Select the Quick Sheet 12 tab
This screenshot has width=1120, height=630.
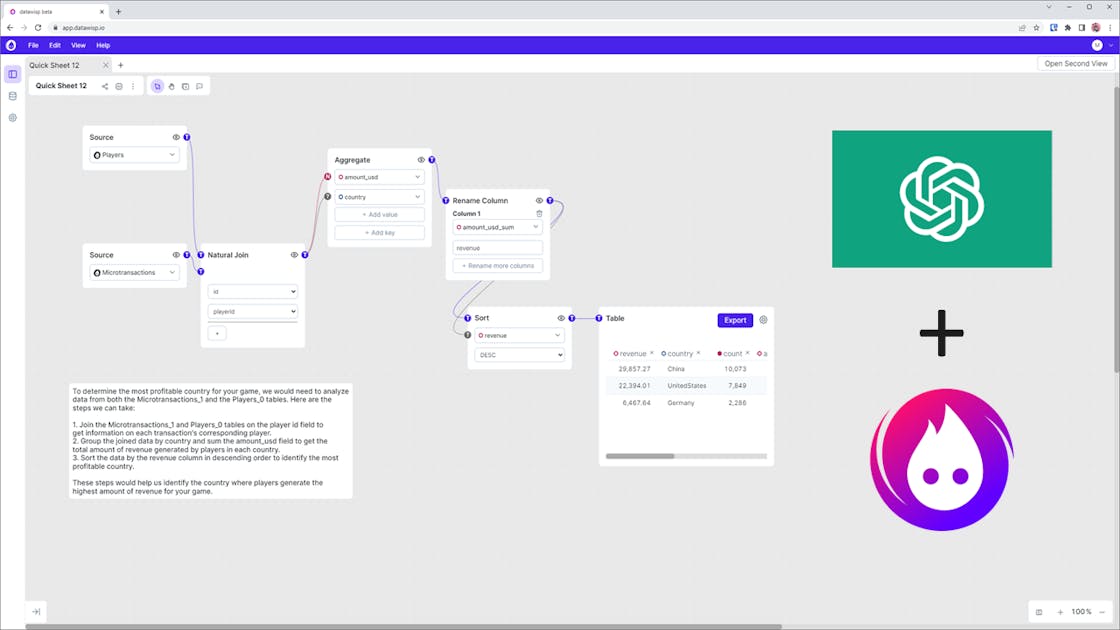click(x=62, y=64)
